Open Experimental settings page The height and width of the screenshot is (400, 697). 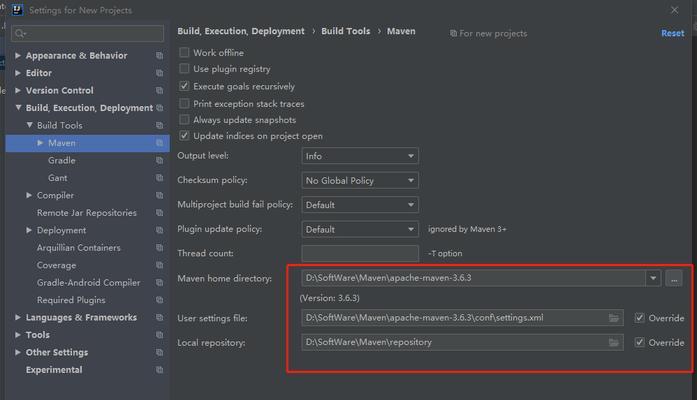pyautogui.click(x=54, y=370)
